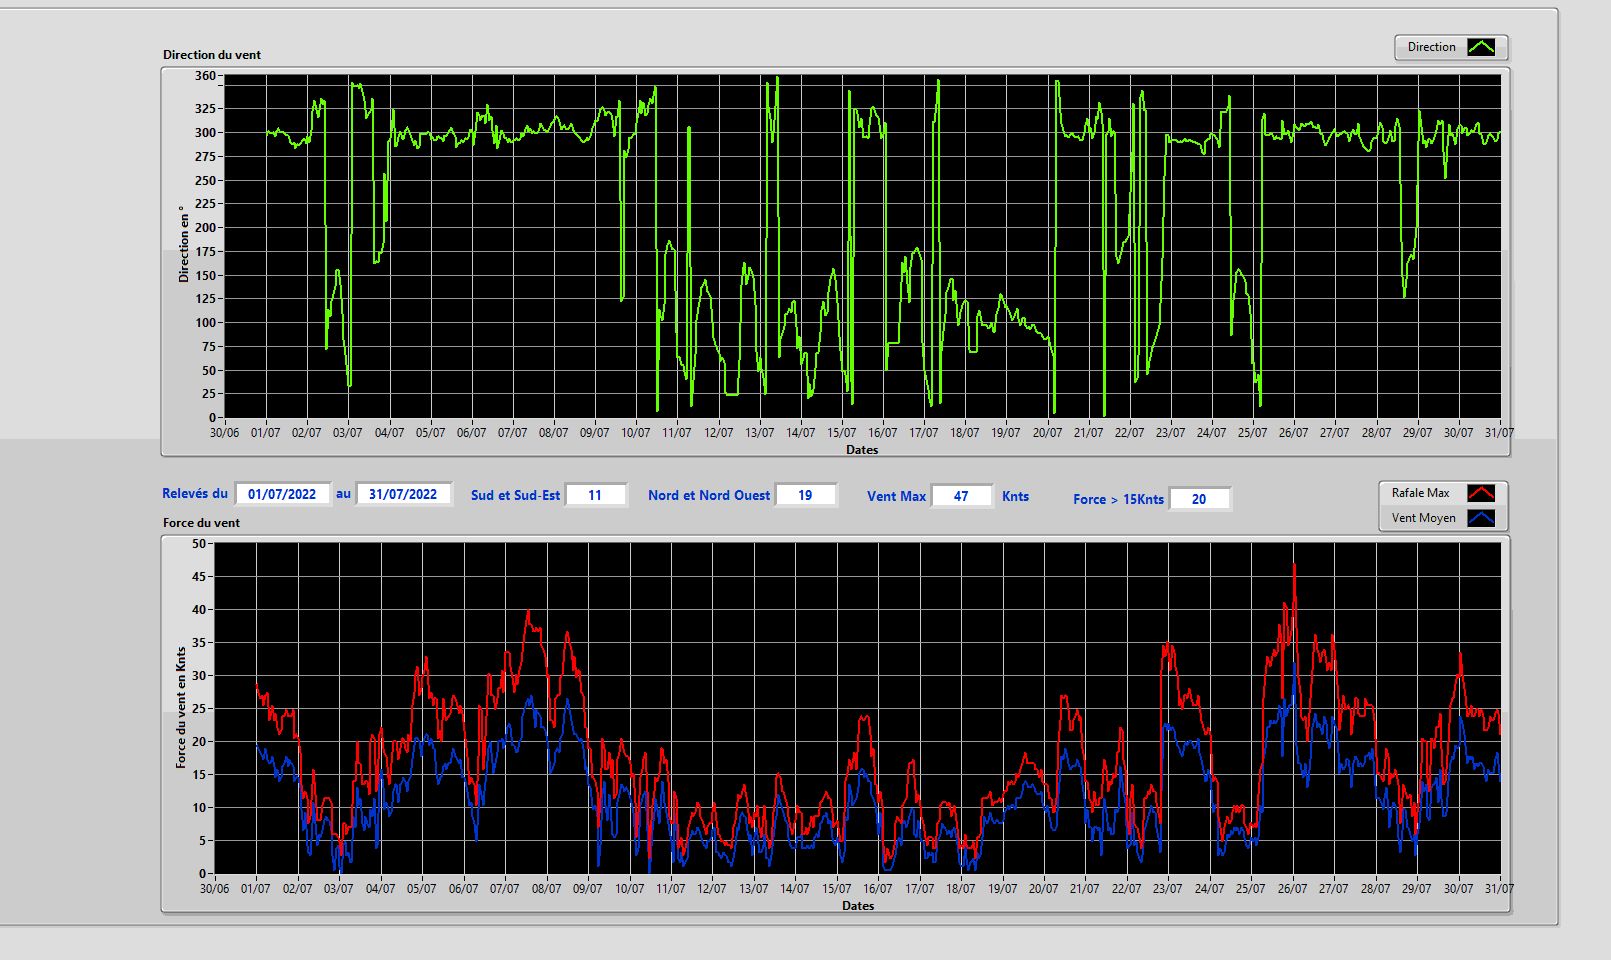Click the 35 tick on the force chart axis

199,643
